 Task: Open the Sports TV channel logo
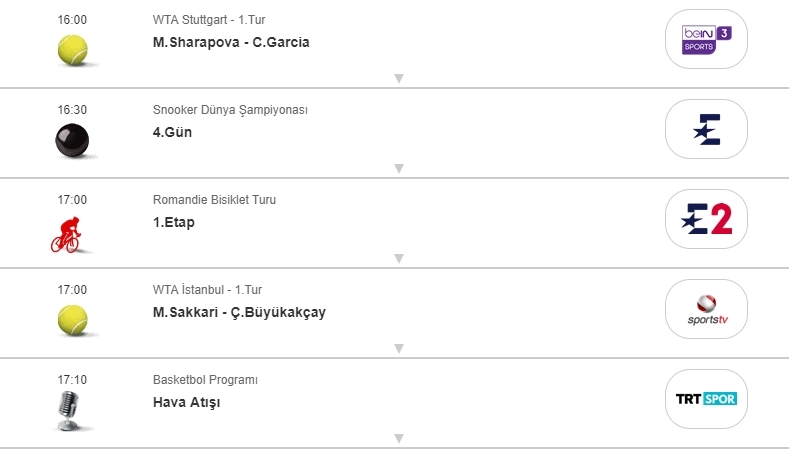(706, 309)
